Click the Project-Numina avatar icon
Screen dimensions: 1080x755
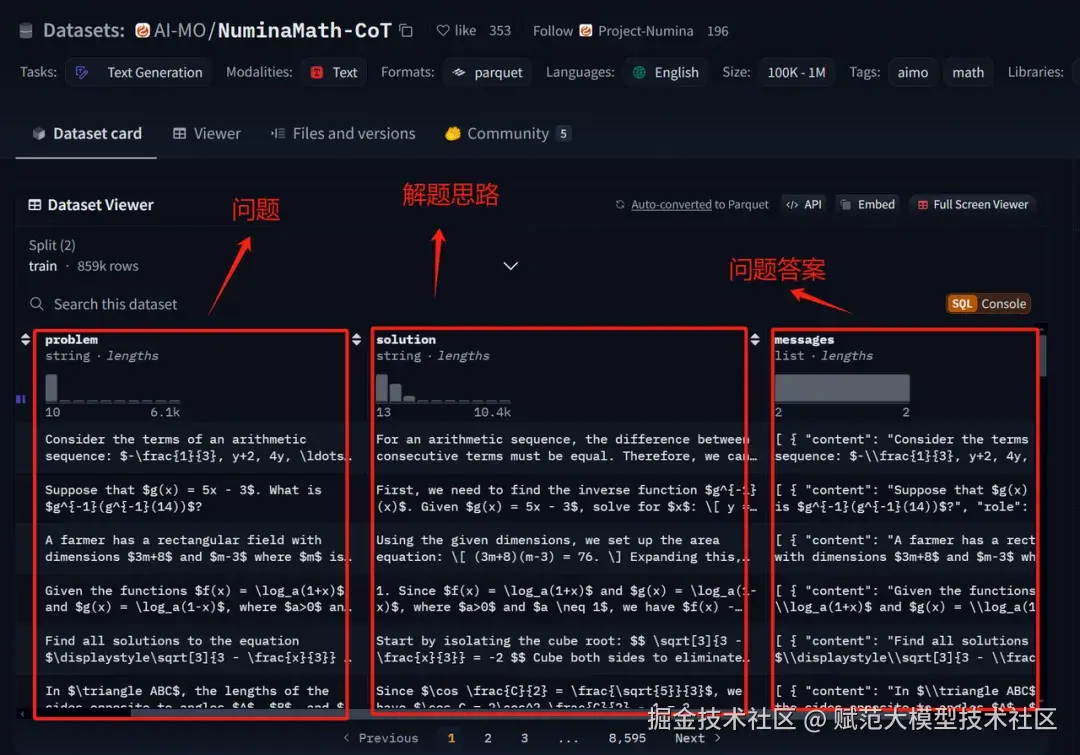pos(585,31)
